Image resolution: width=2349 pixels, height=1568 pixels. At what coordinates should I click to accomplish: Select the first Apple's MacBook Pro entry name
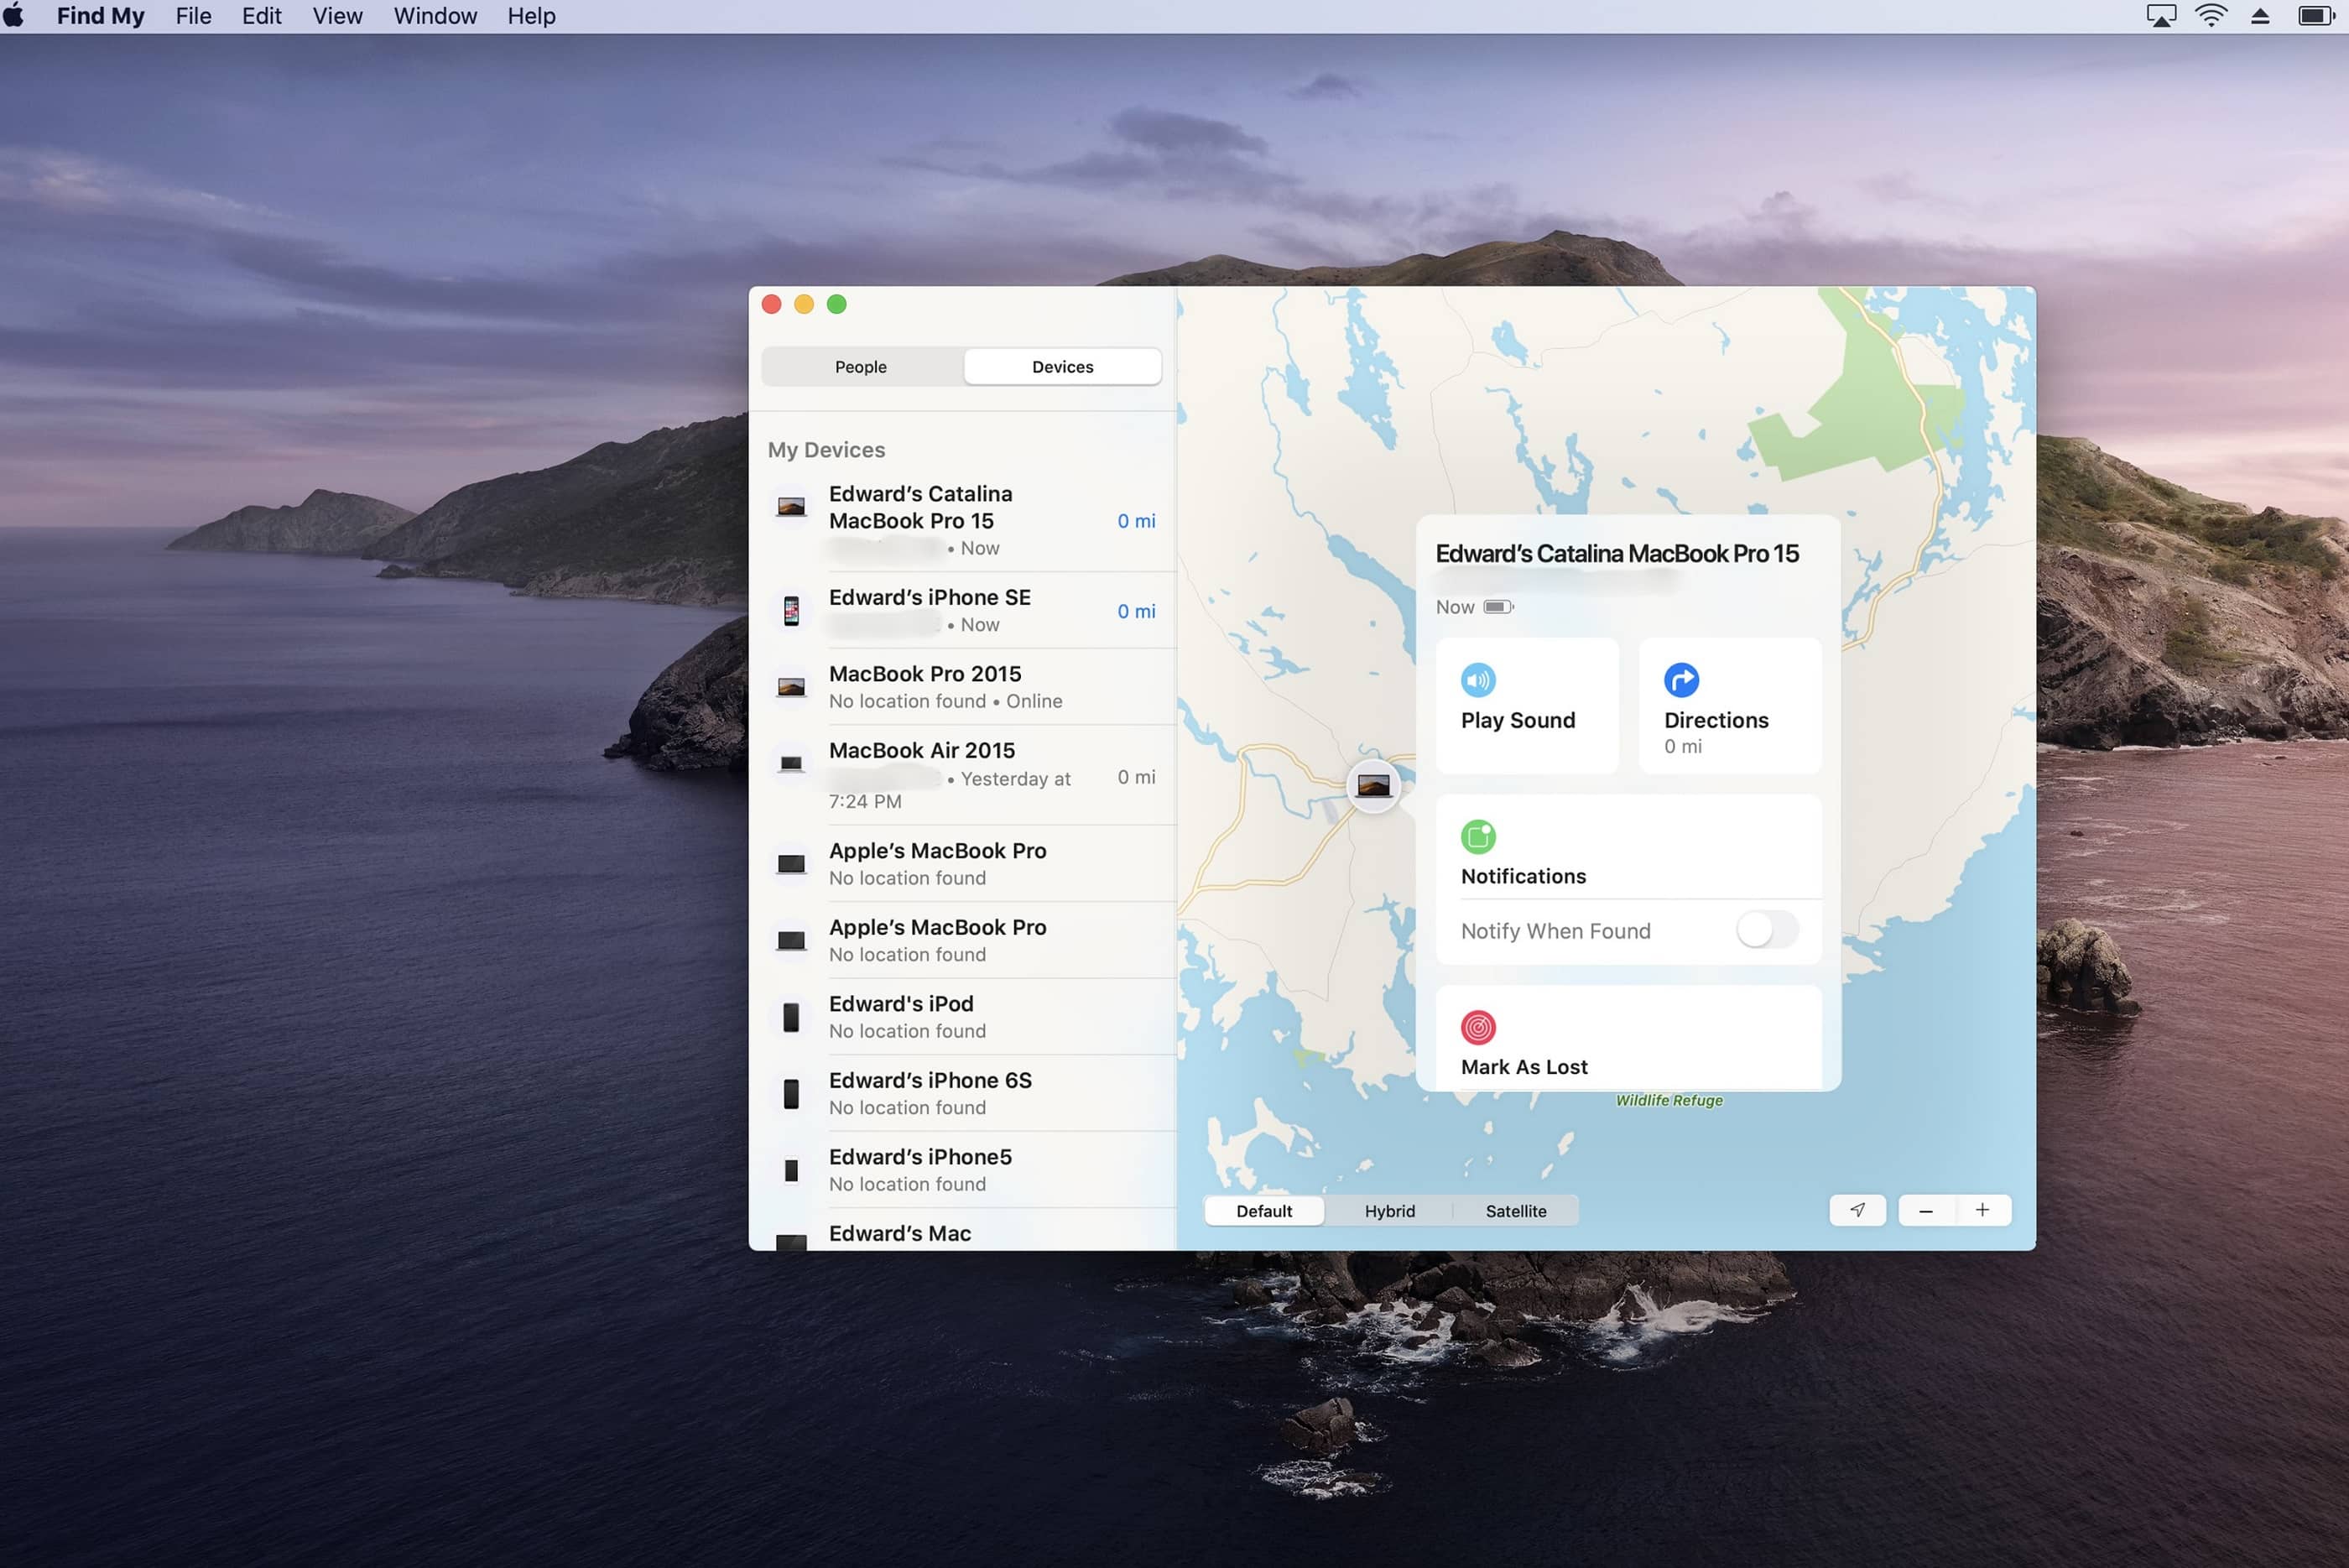click(x=937, y=851)
